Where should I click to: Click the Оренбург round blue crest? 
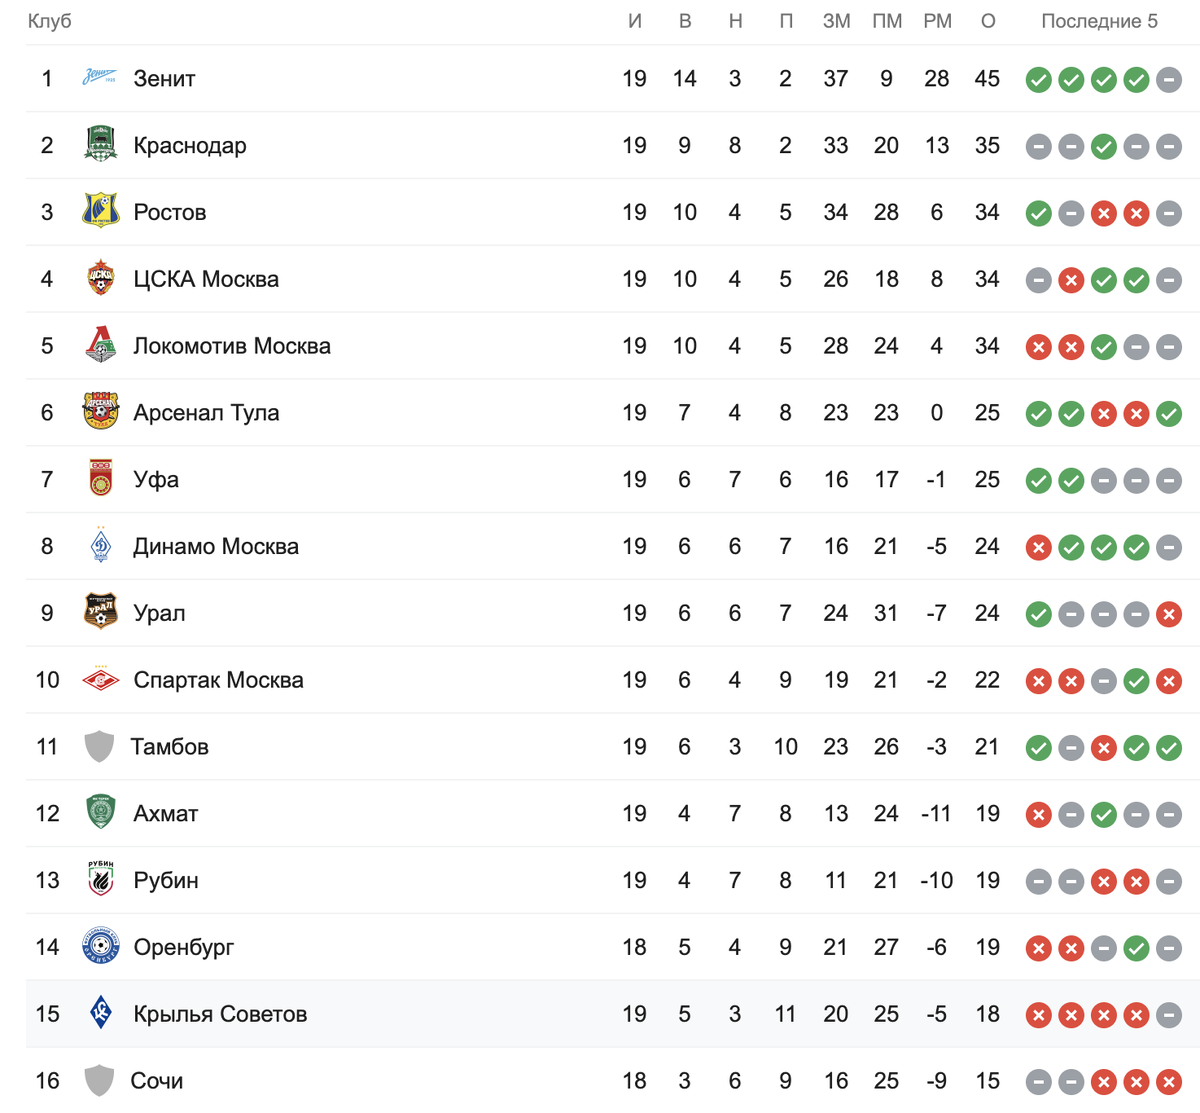pyautogui.click(x=100, y=946)
